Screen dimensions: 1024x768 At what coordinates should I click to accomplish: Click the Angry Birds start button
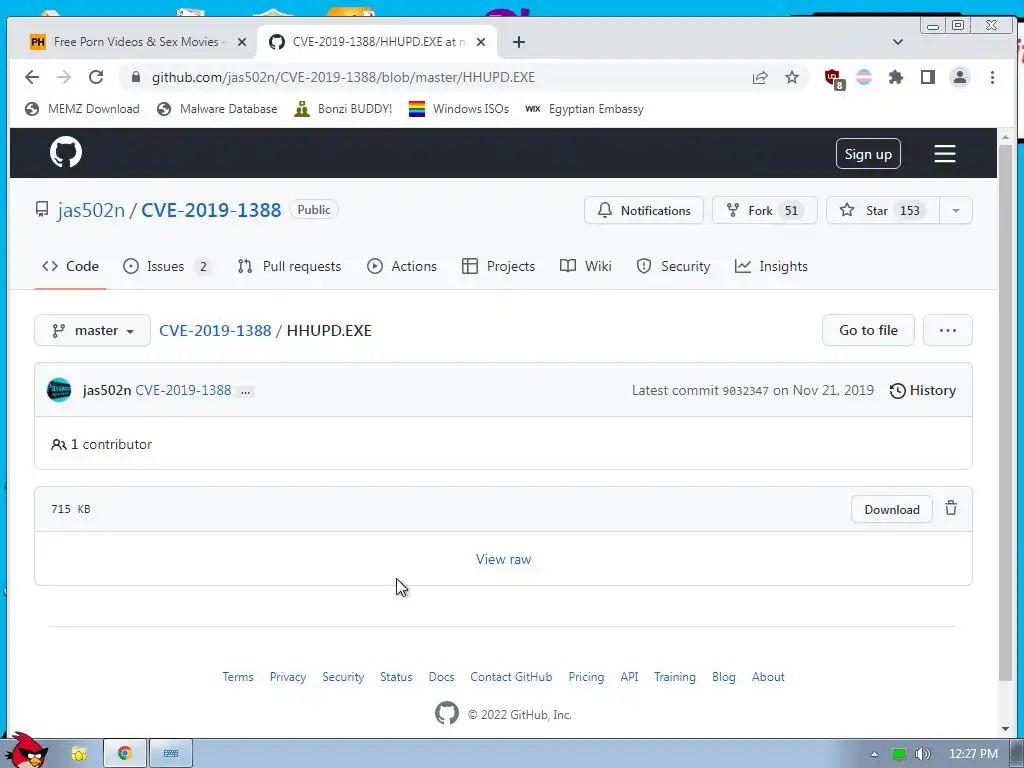pyautogui.click(x=26, y=751)
